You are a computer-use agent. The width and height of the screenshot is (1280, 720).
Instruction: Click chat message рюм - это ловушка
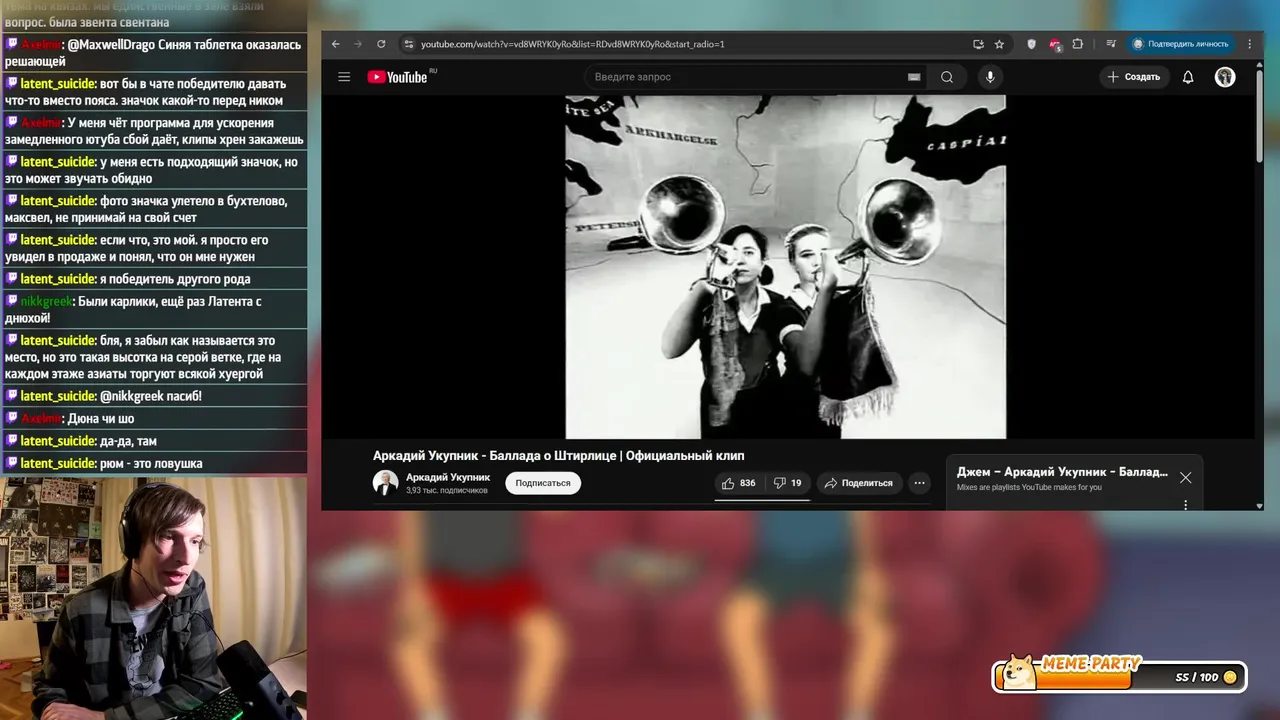pyautogui.click(x=151, y=463)
